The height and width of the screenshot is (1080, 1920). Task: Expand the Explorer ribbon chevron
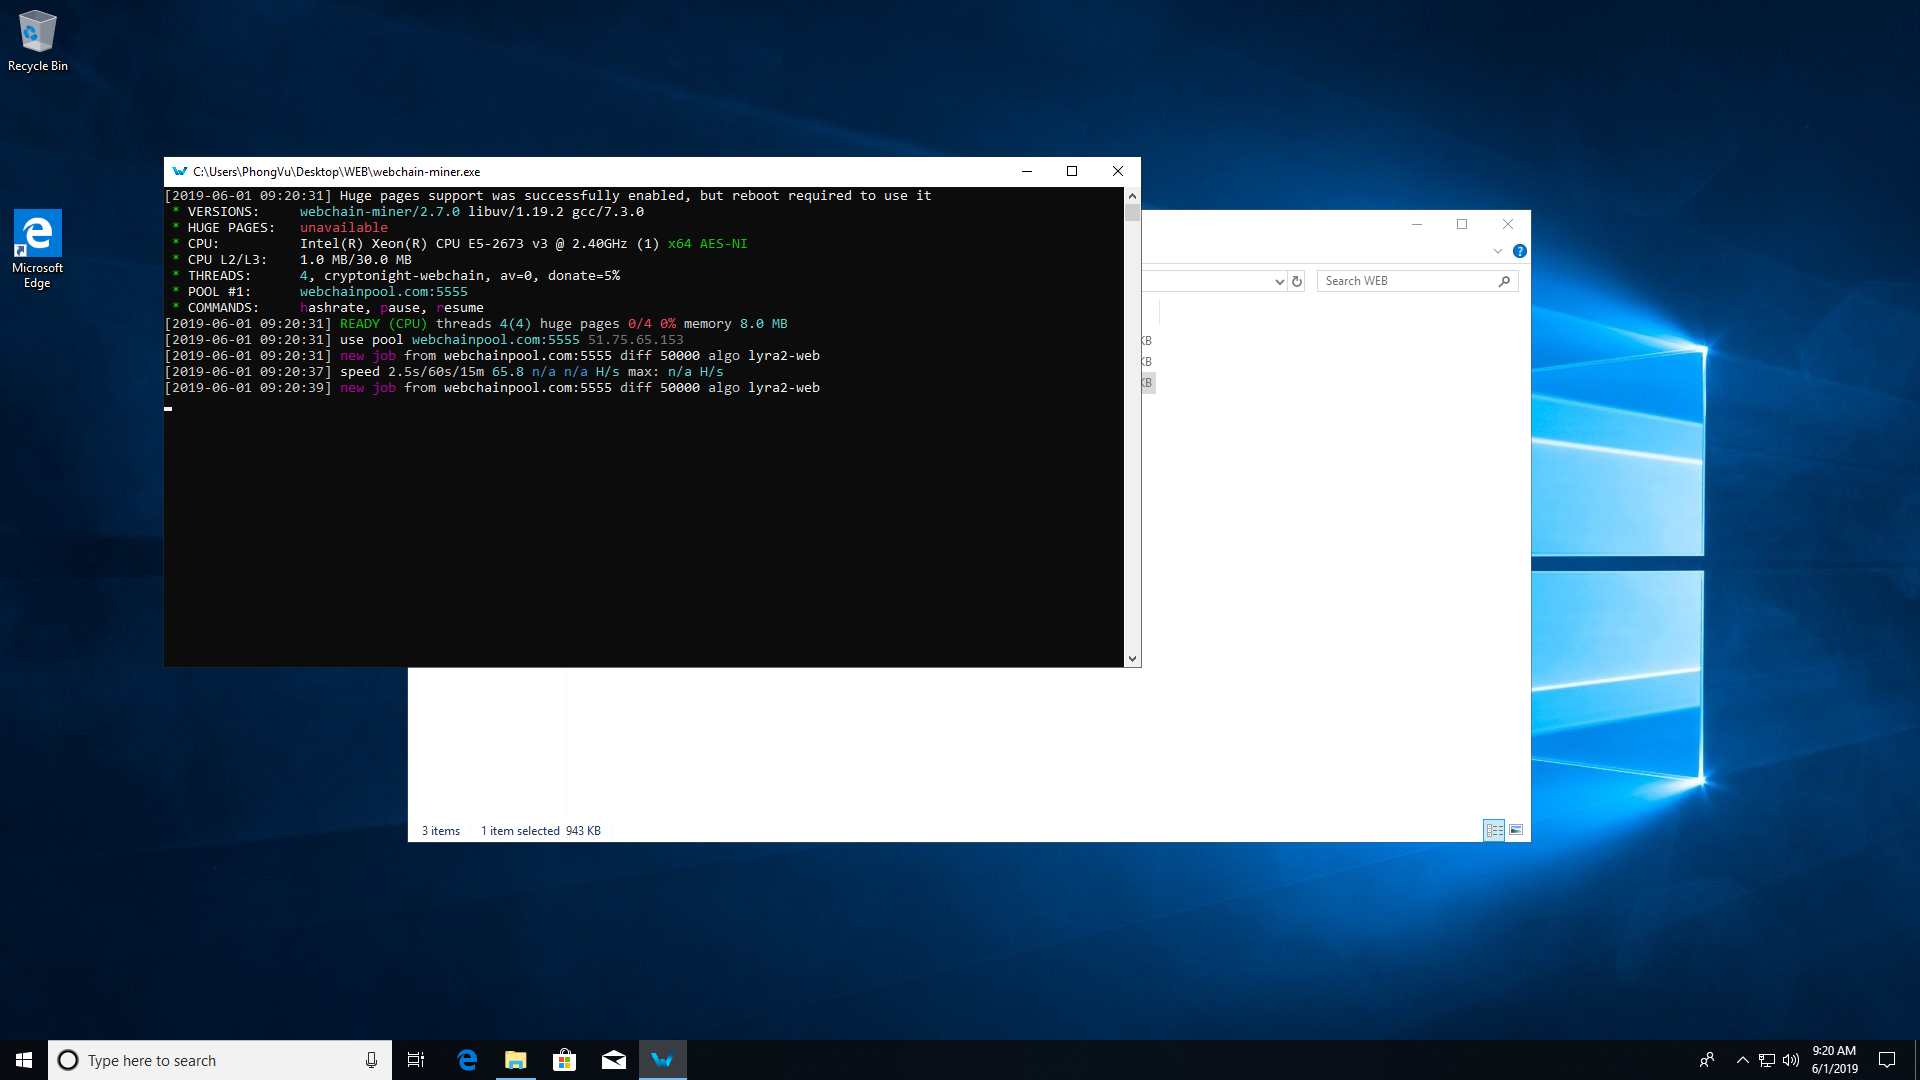coord(1498,251)
